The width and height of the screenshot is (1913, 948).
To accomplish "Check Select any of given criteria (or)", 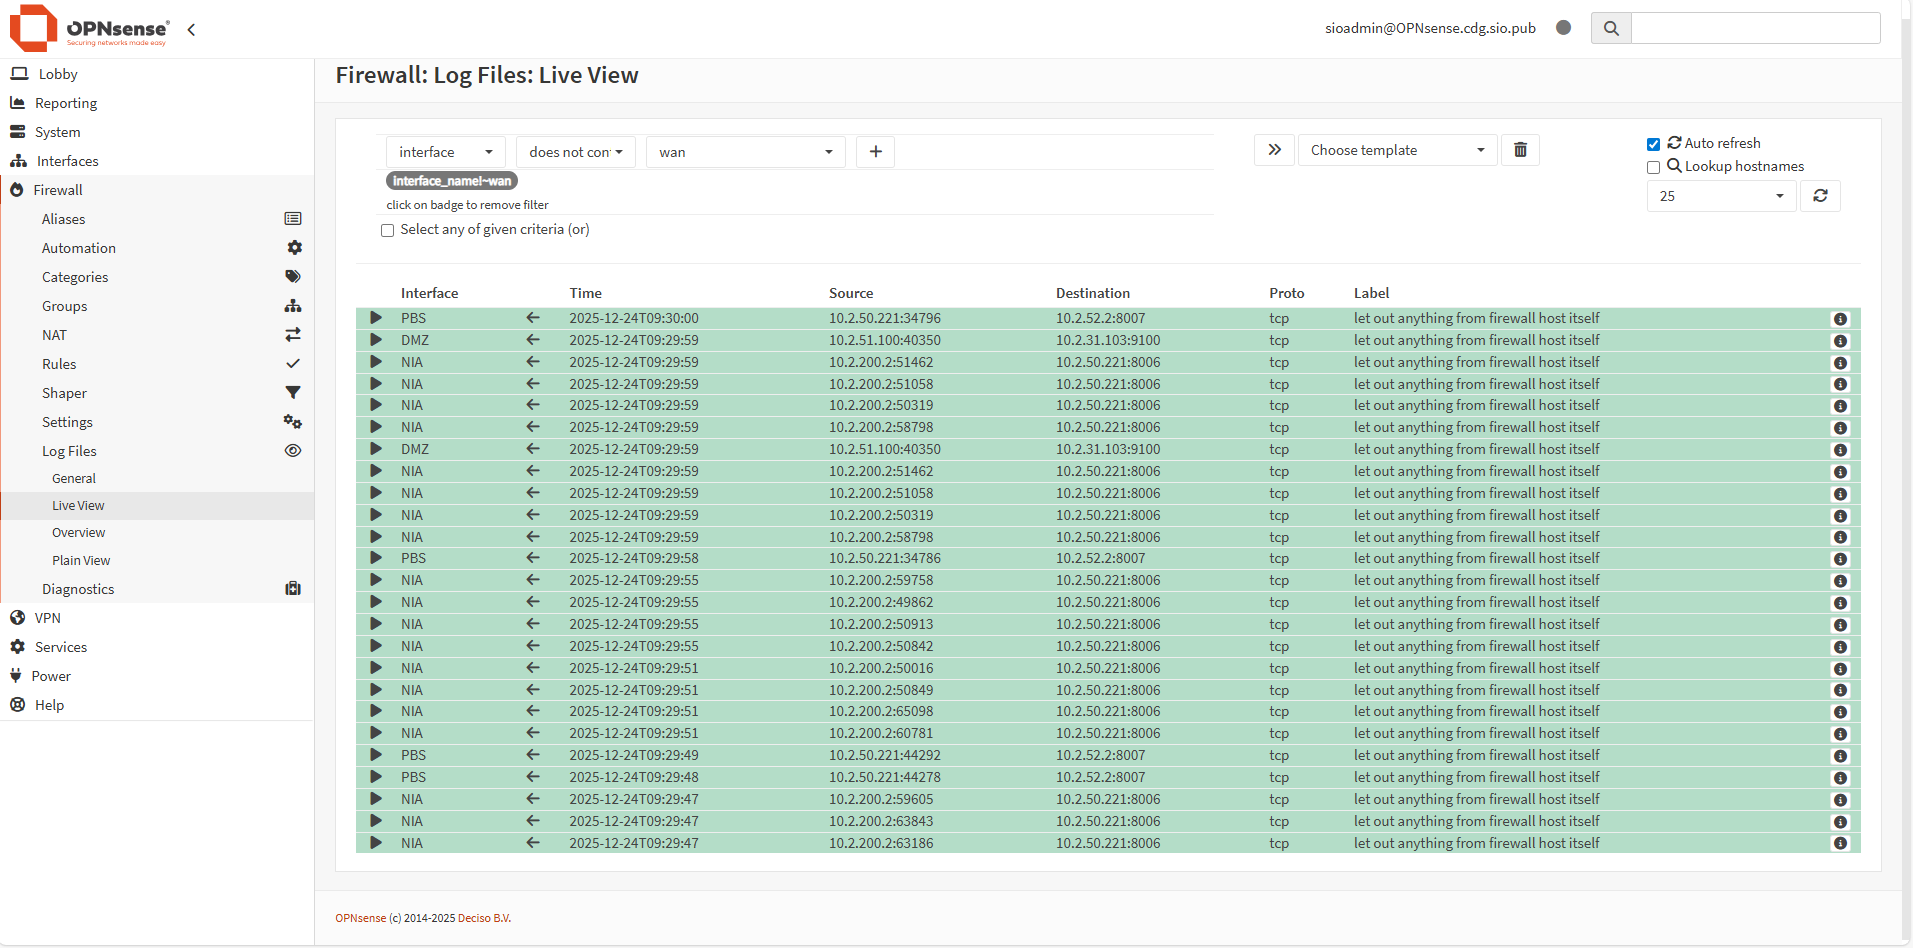I will point(388,230).
